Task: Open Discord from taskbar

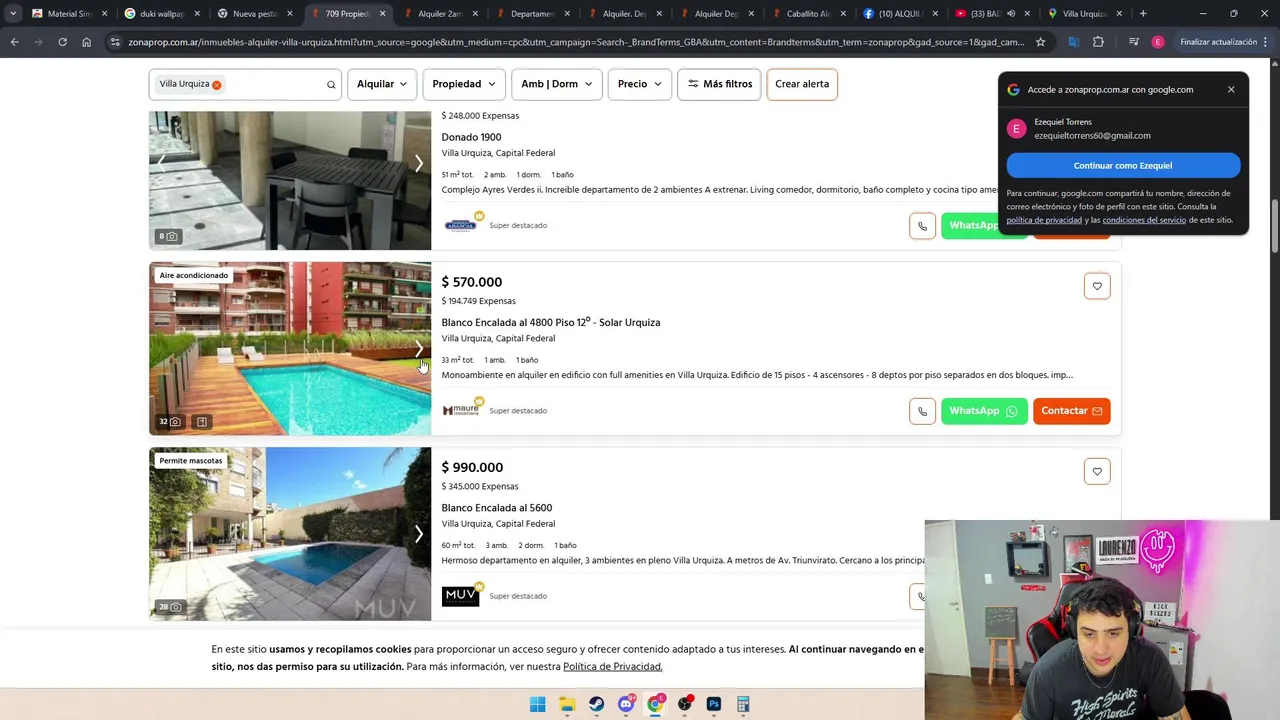Action: (x=626, y=704)
